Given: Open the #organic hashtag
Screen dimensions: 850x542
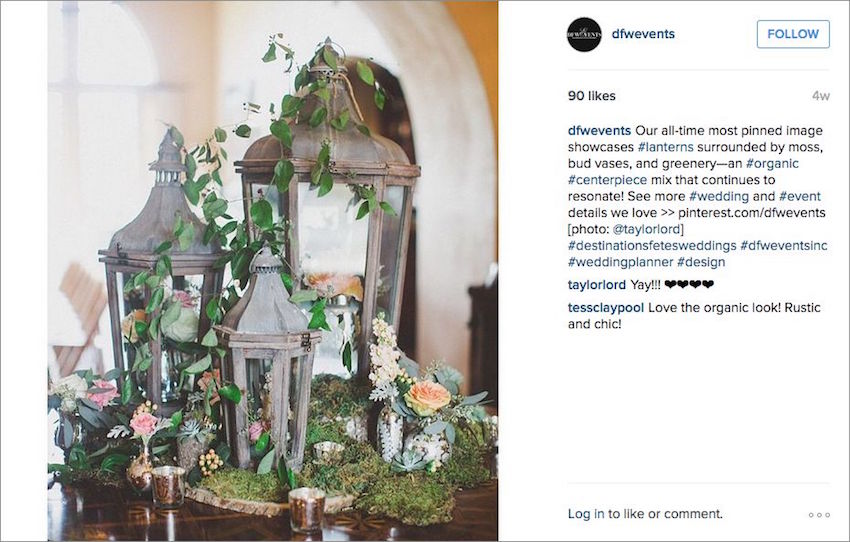Looking at the screenshot, I should (772, 164).
